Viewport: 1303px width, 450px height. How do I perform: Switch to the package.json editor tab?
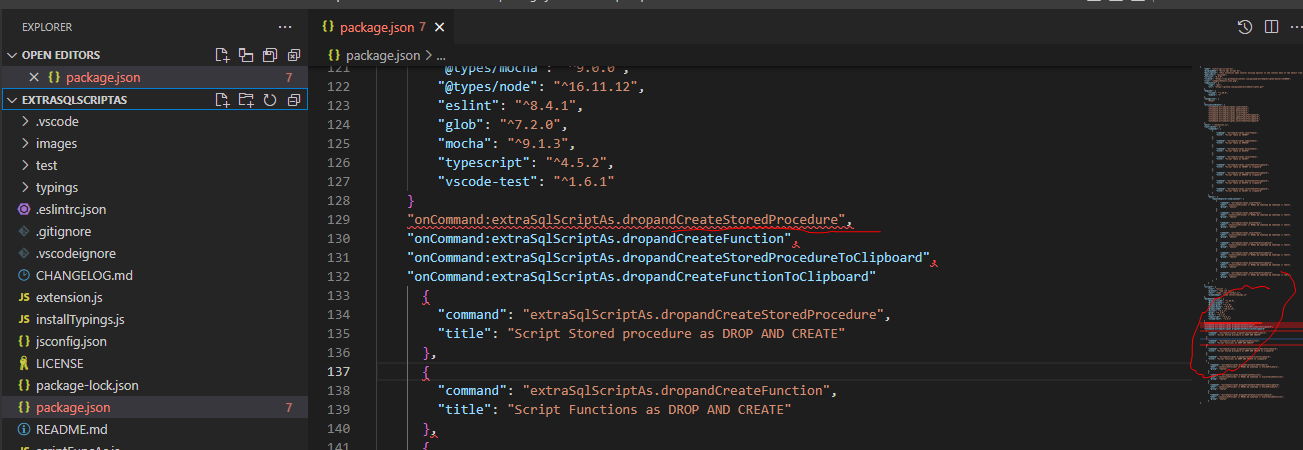point(379,27)
